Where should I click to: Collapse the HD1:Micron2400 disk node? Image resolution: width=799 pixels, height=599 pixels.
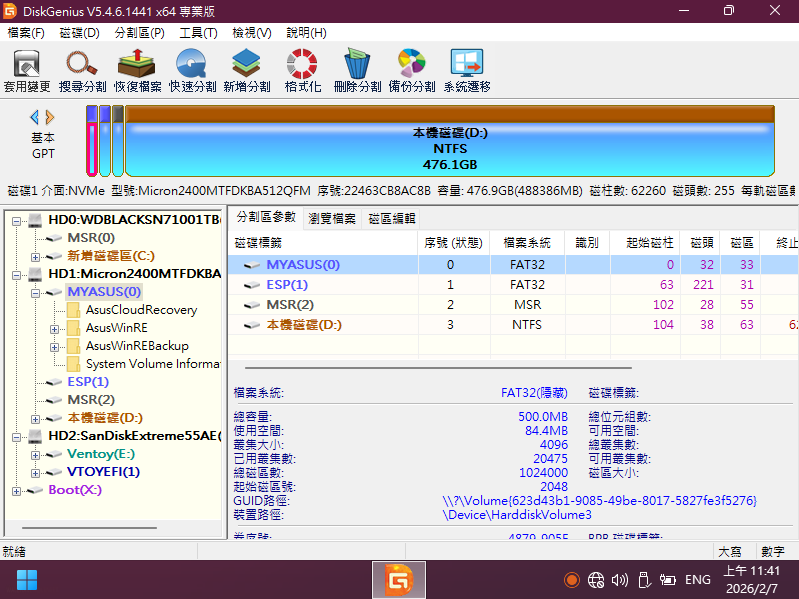pos(17,275)
